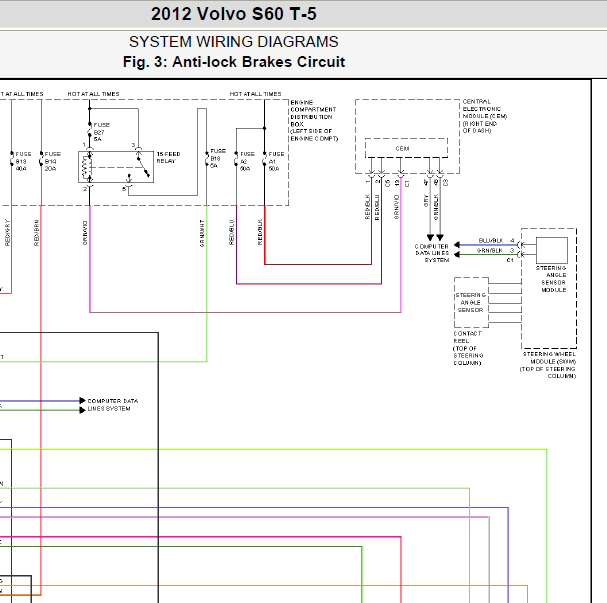Screen dimensions: 607x603
Task: Click the "GRN/BLK 3" horizontal wire label
Action: pyautogui.click(x=495, y=250)
